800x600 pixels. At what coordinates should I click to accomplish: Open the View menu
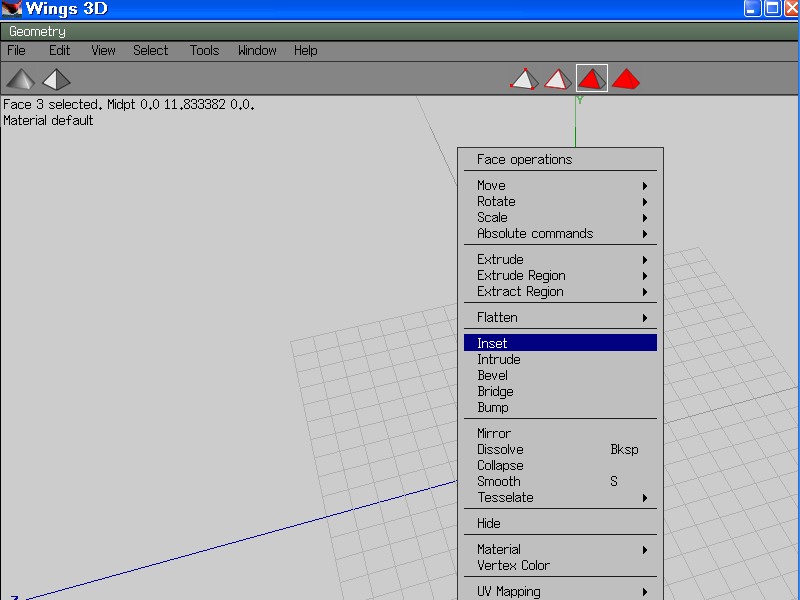point(104,51)
